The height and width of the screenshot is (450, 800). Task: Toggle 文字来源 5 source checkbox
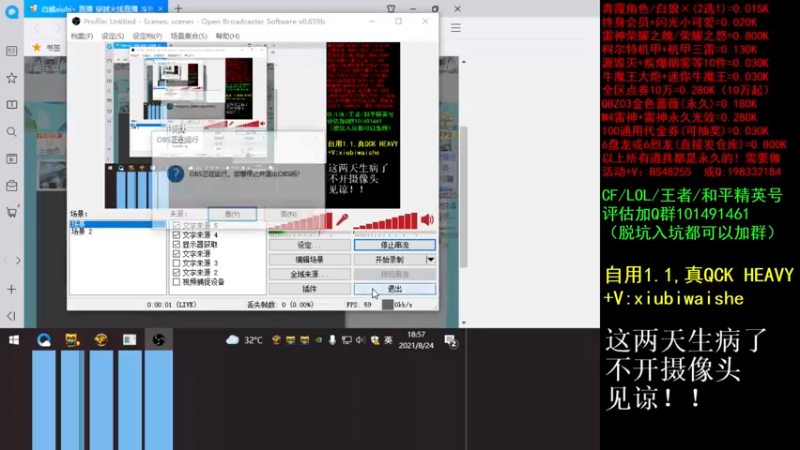tap(177, 226)
